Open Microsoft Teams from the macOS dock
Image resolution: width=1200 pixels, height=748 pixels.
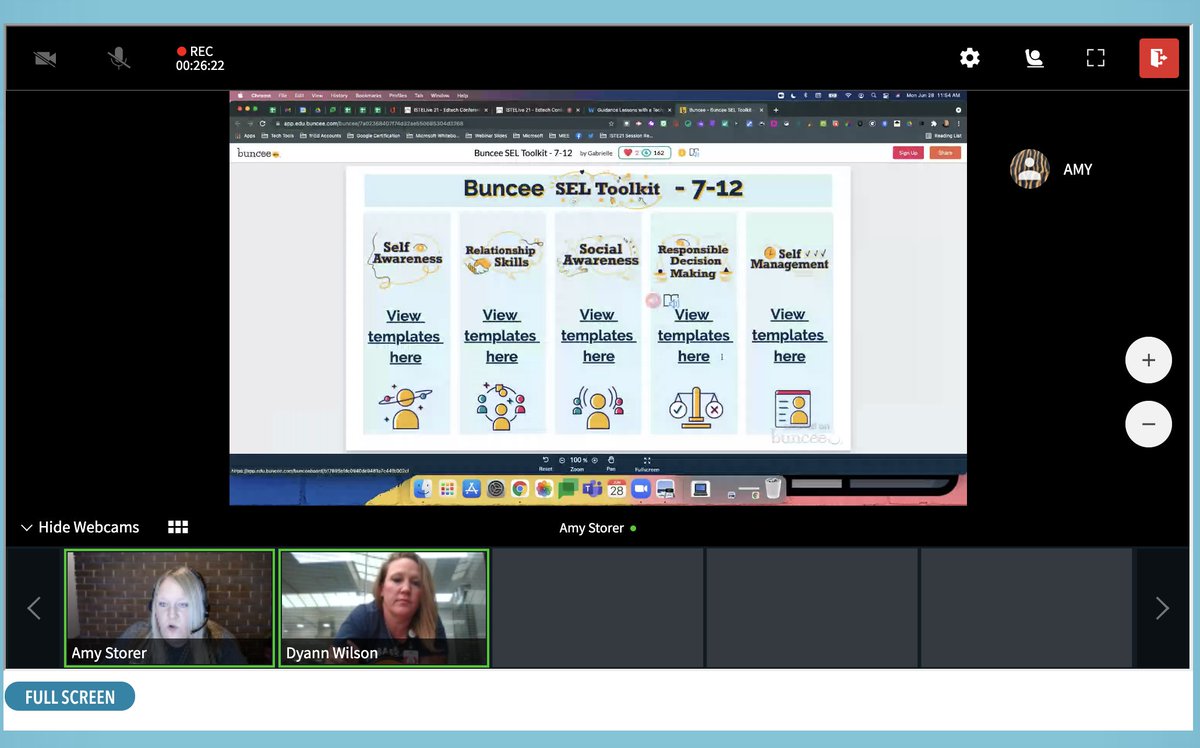point(592,490)
